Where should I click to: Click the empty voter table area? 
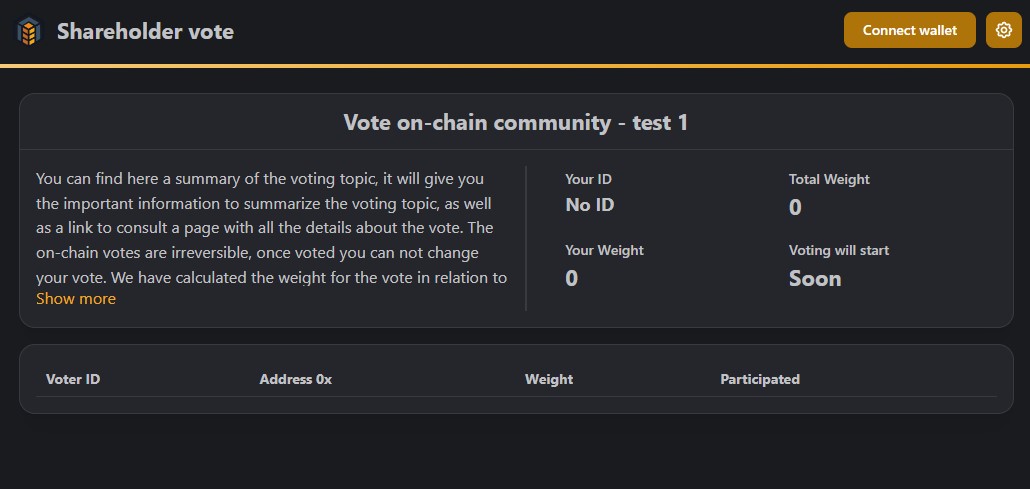tap(516, 404)
